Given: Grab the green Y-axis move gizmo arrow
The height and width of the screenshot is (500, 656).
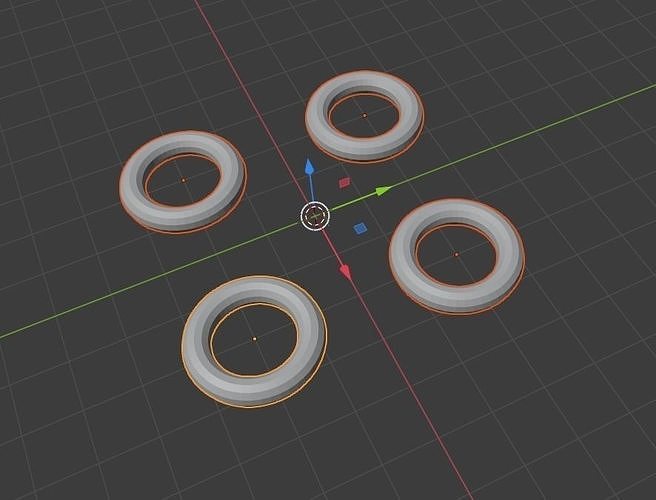Looking at the screenshot, I should tap(383, 191).
